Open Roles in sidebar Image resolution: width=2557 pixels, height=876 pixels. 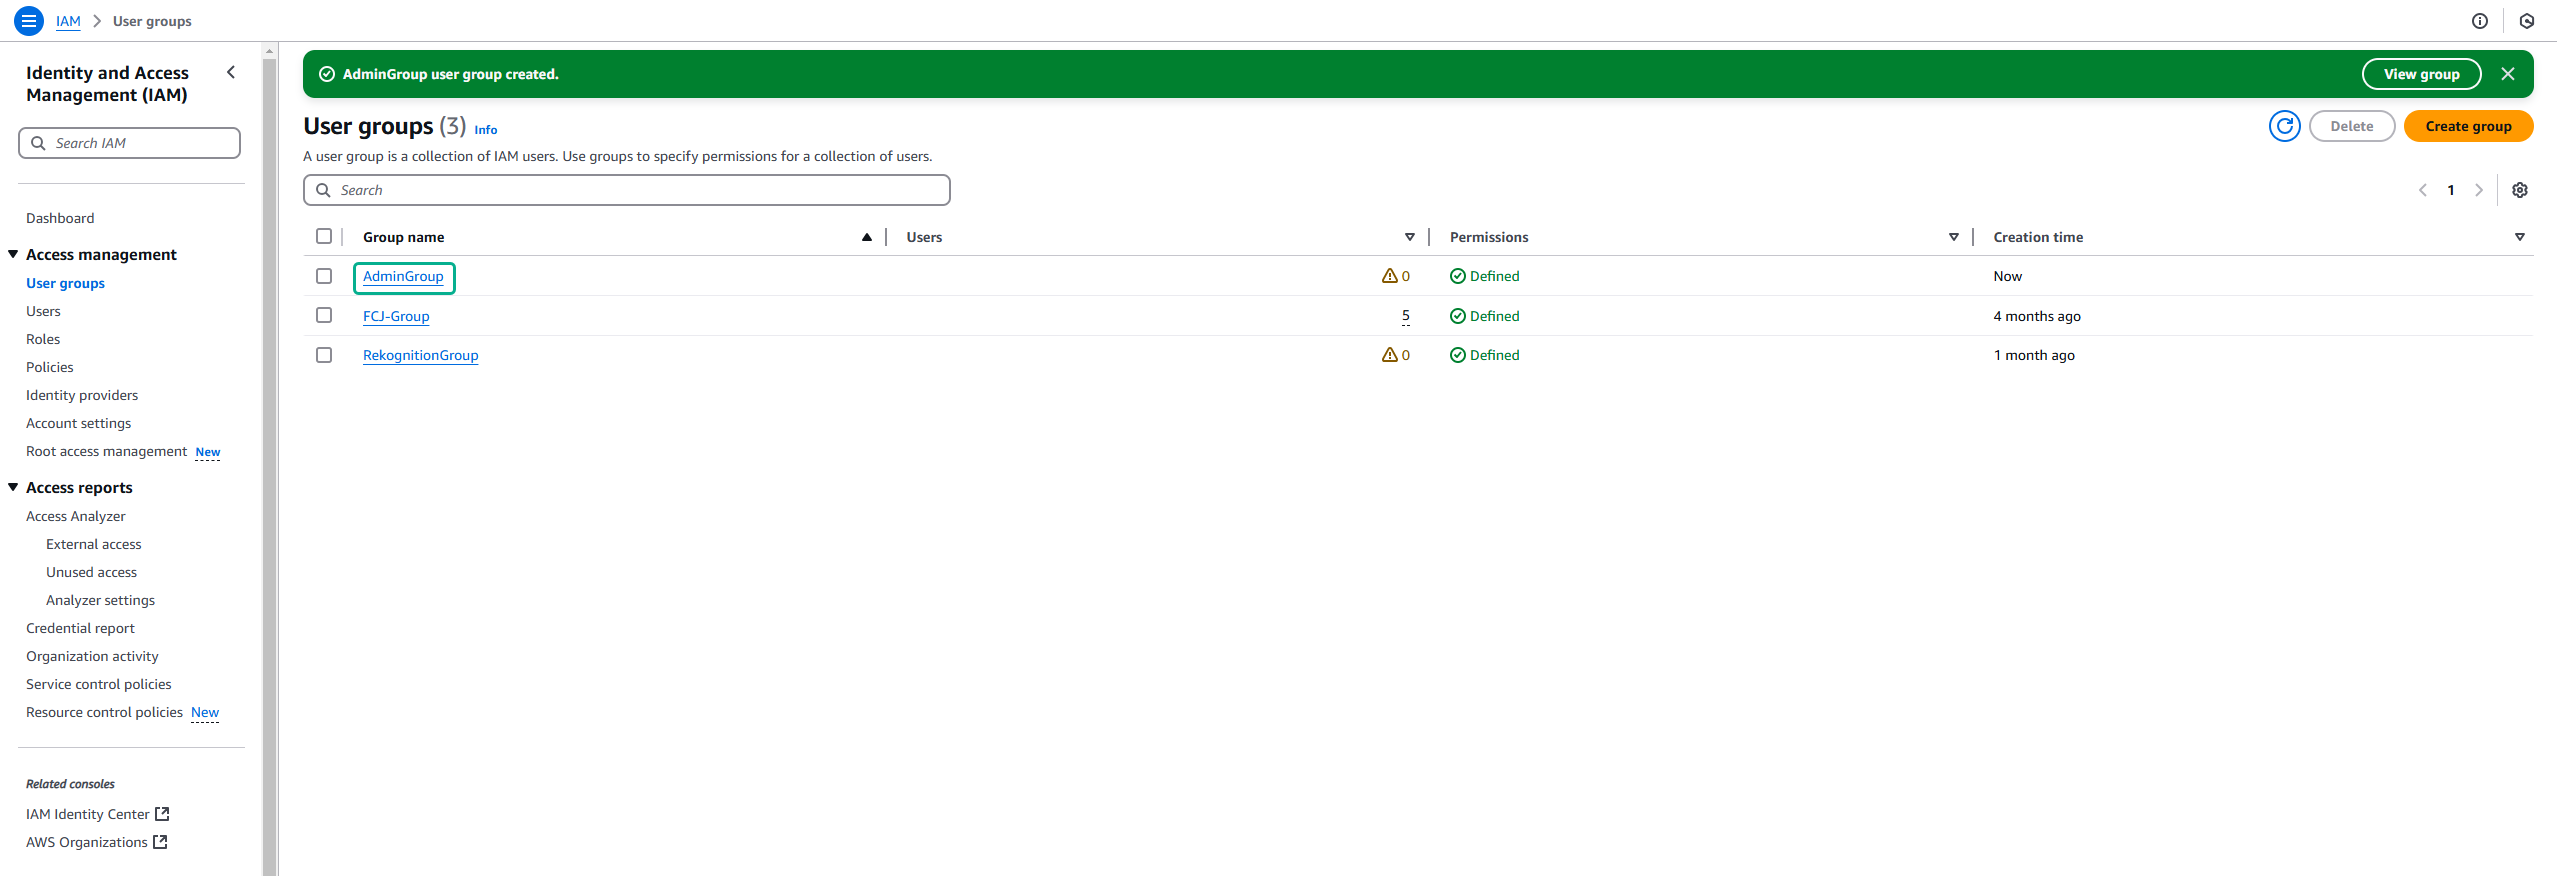coord(43,339)
